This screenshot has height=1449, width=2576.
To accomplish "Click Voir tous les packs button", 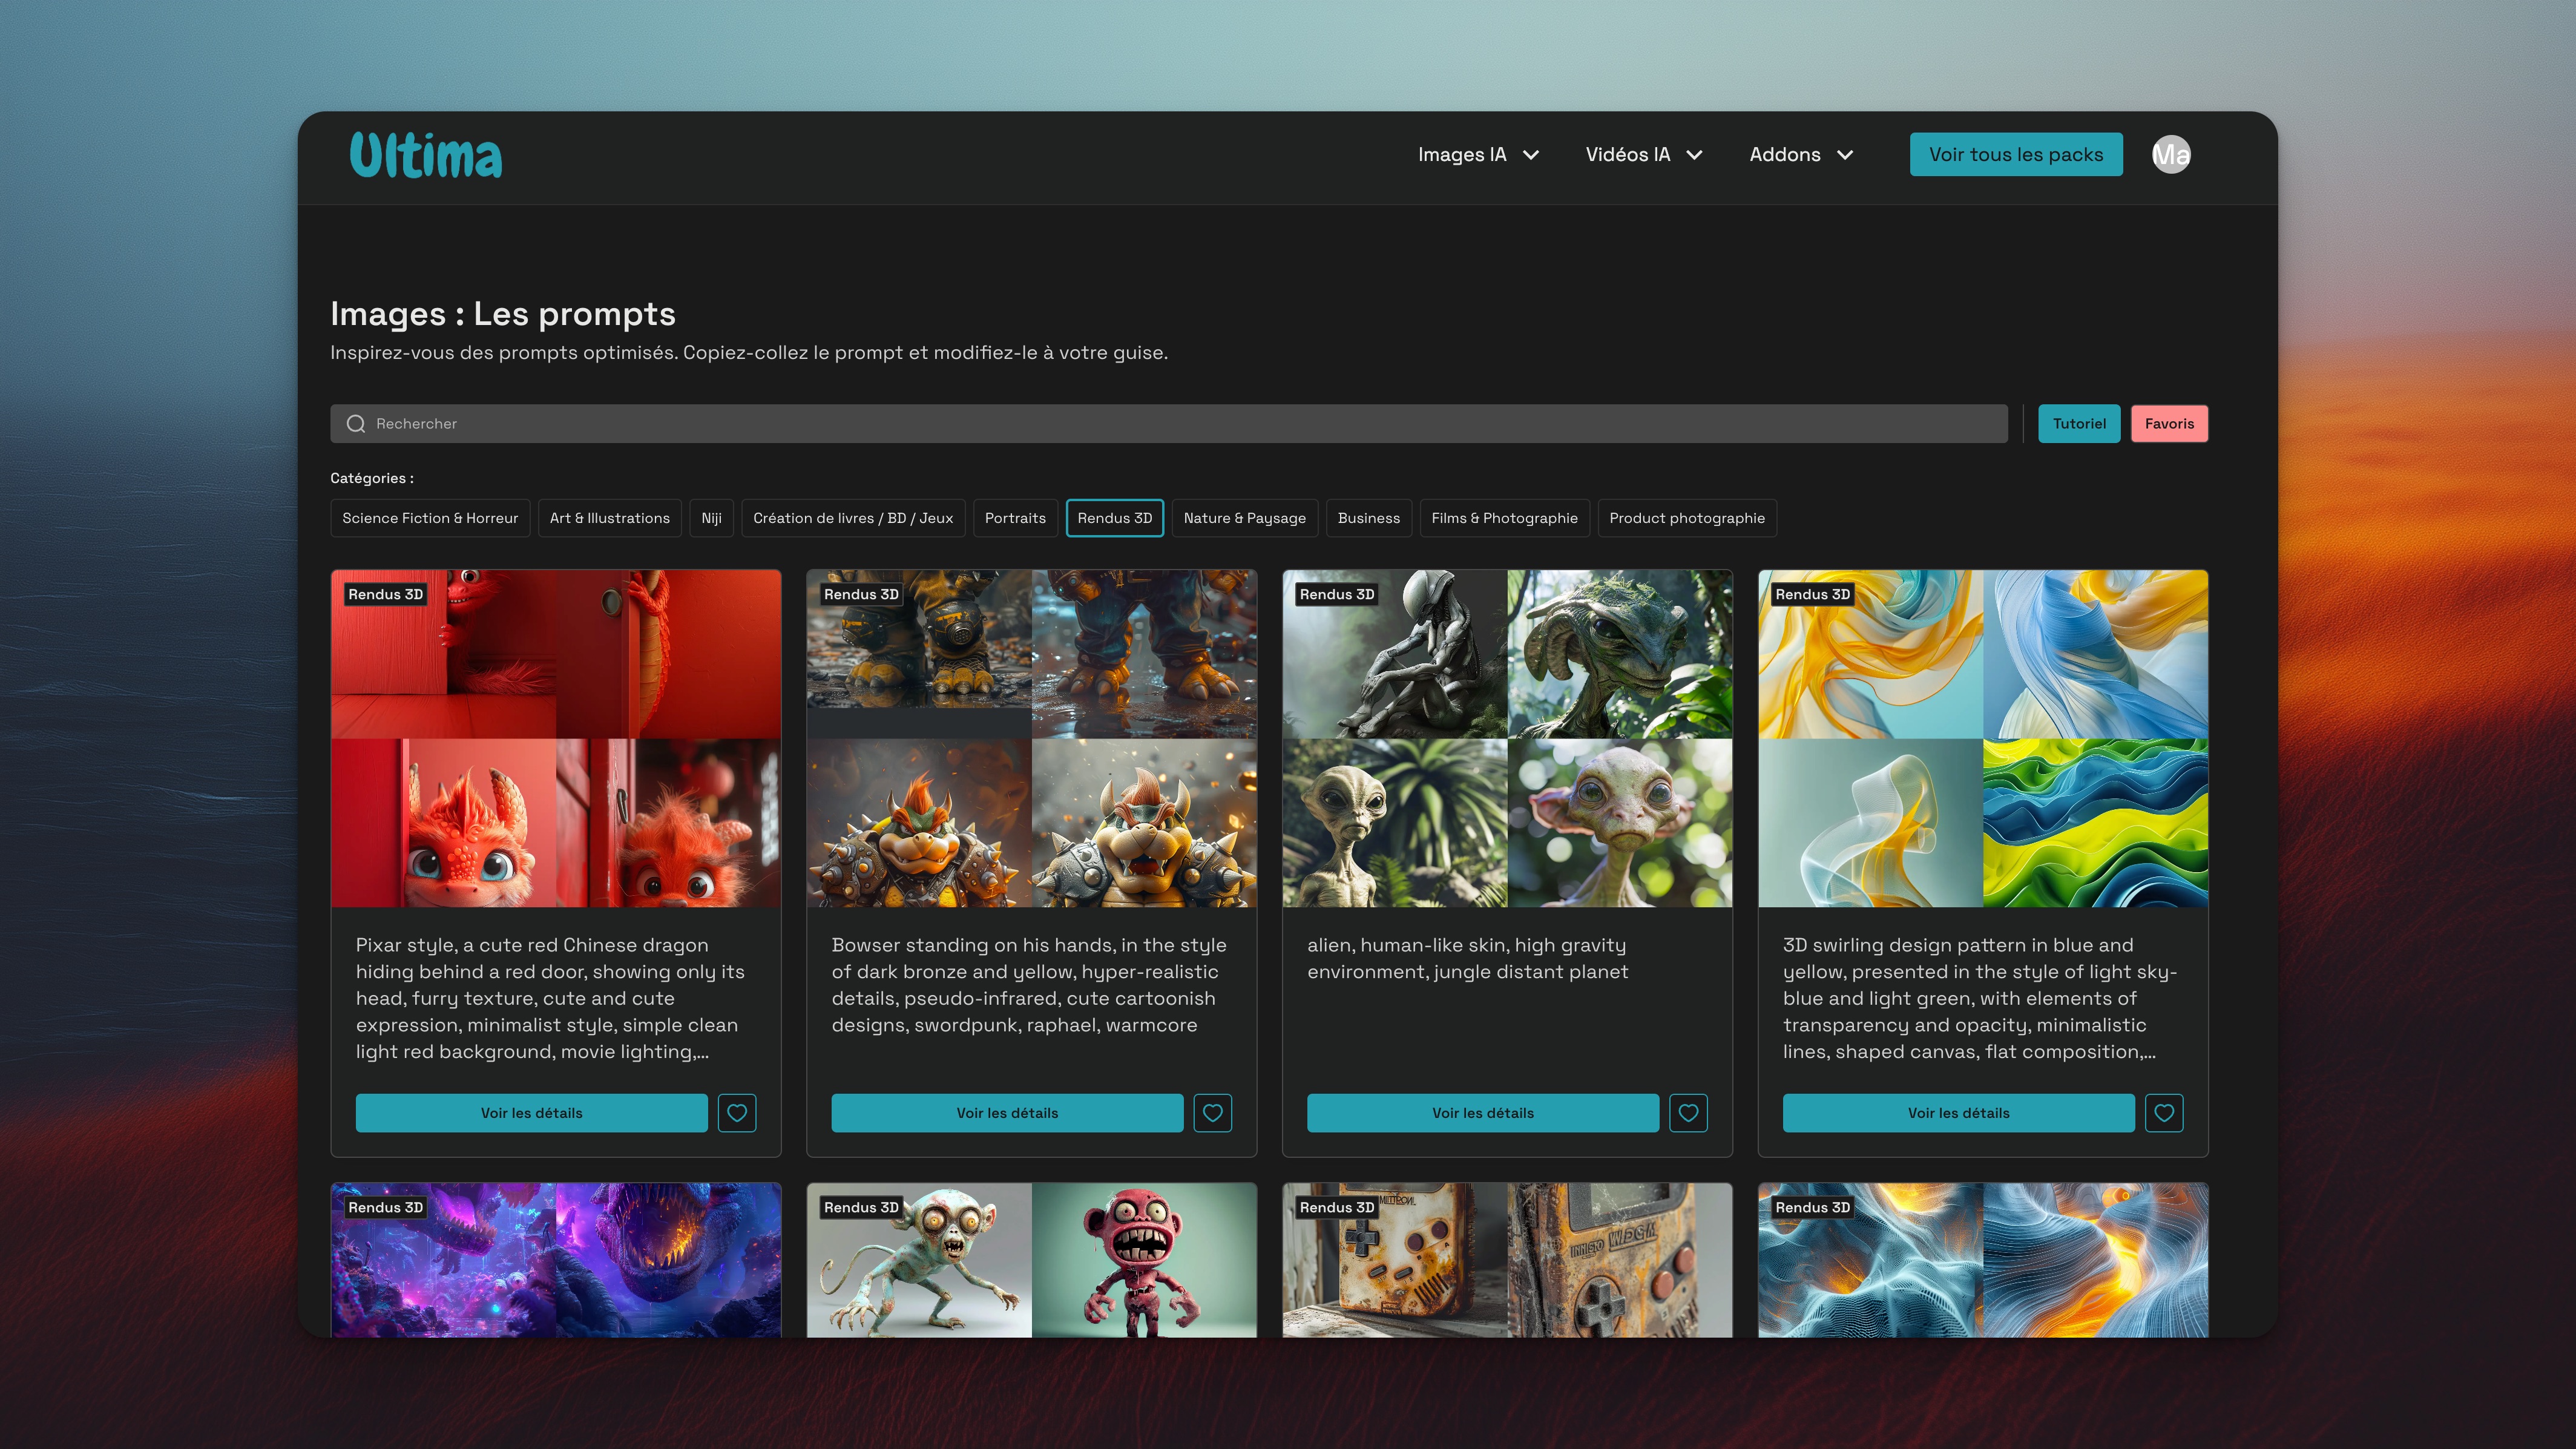I will (2015, 155).
